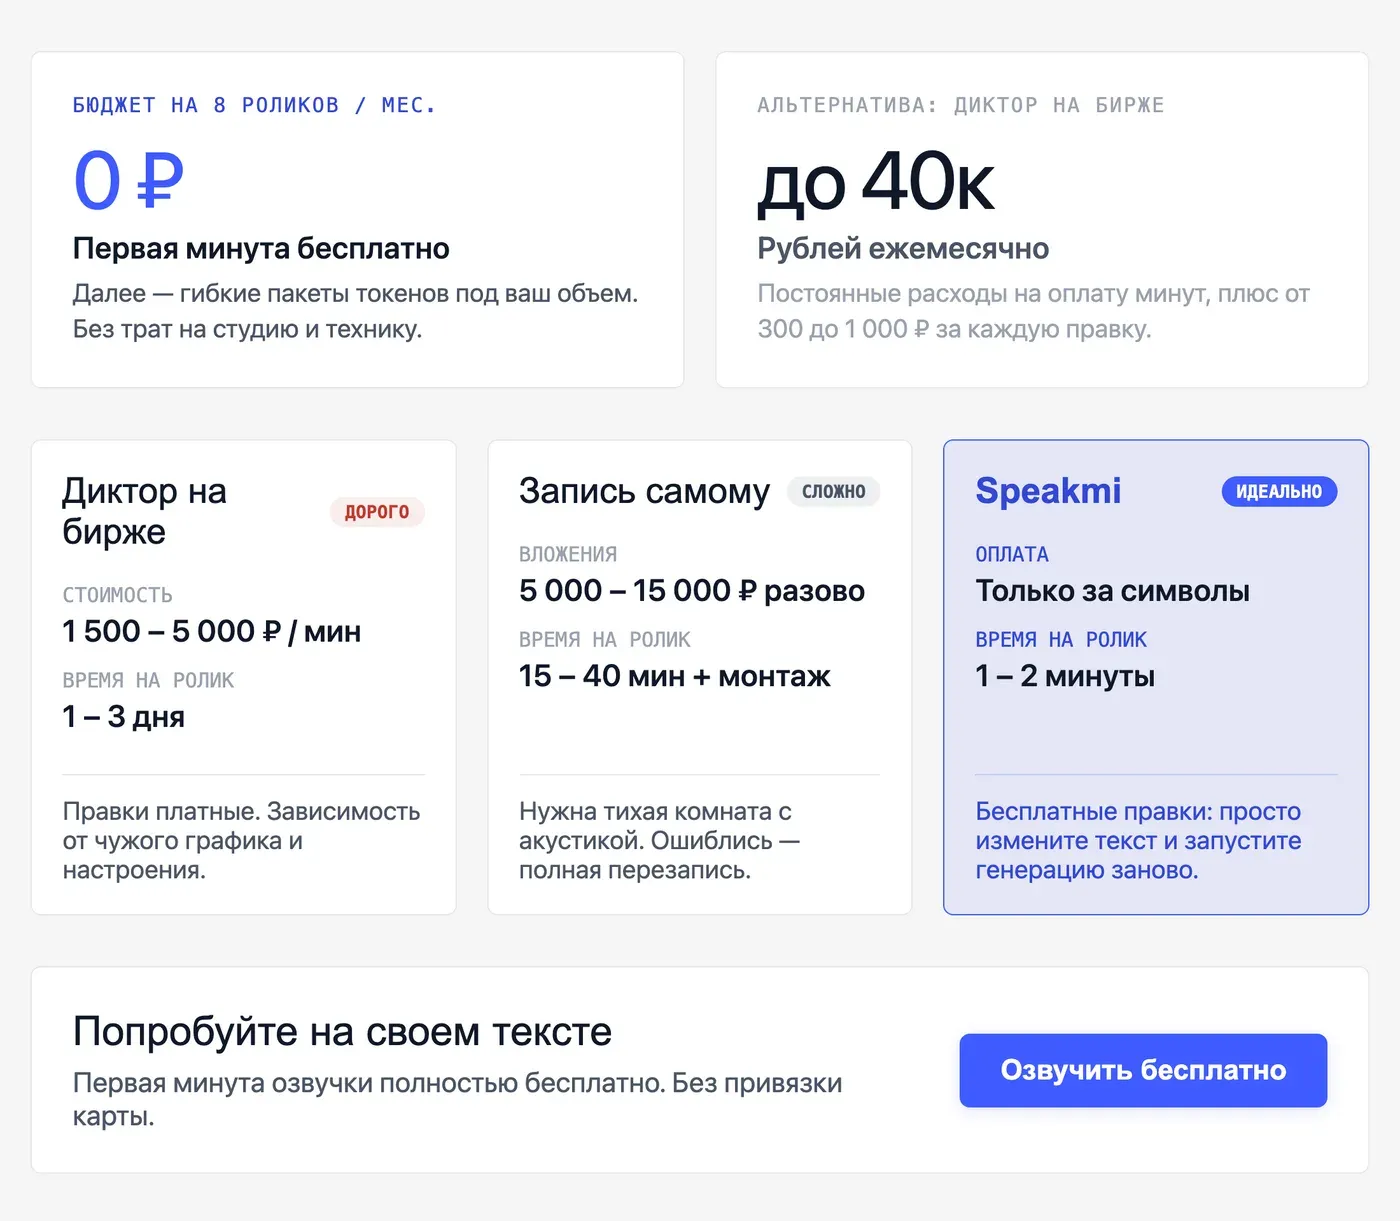This screenshot has height=1221, width=1400.
Task: Click 'Только за символы' text
Action: [1112, 590]
